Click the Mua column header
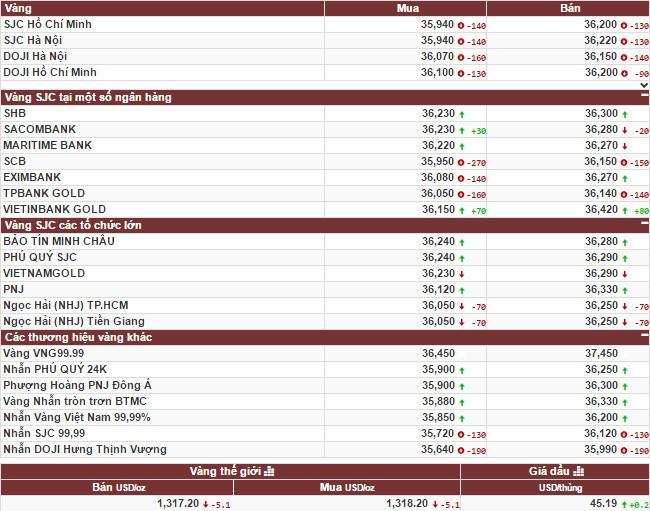Screen dimensions: 650x511 pos(407,9)
